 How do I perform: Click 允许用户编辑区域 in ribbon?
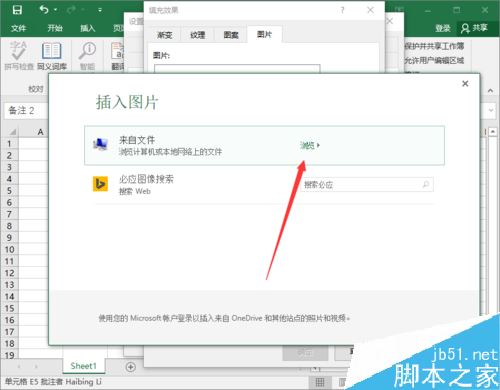click(x=434, y=60)
